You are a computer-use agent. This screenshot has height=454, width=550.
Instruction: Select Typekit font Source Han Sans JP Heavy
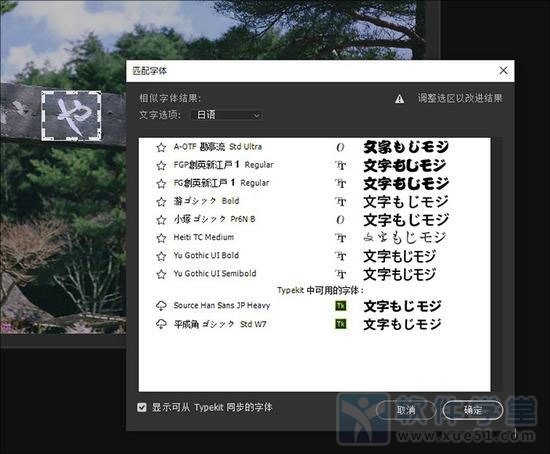tap(222, 306)
